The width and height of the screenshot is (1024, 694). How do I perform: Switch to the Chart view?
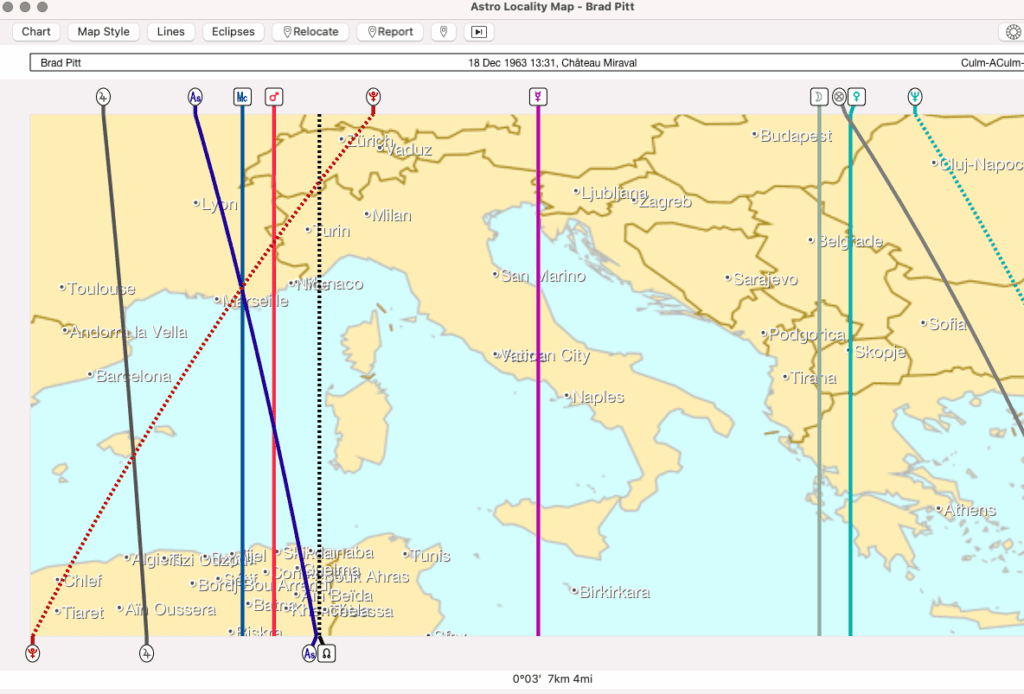35,31
